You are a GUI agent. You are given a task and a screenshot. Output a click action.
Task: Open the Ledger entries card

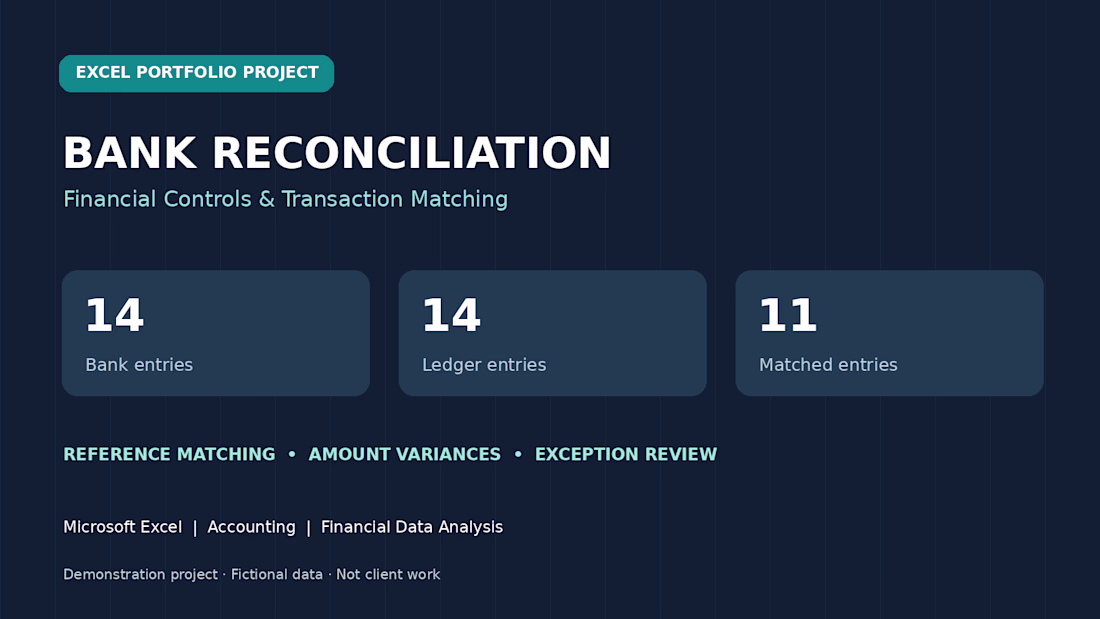pyautogui.click(x=553, y=333)
